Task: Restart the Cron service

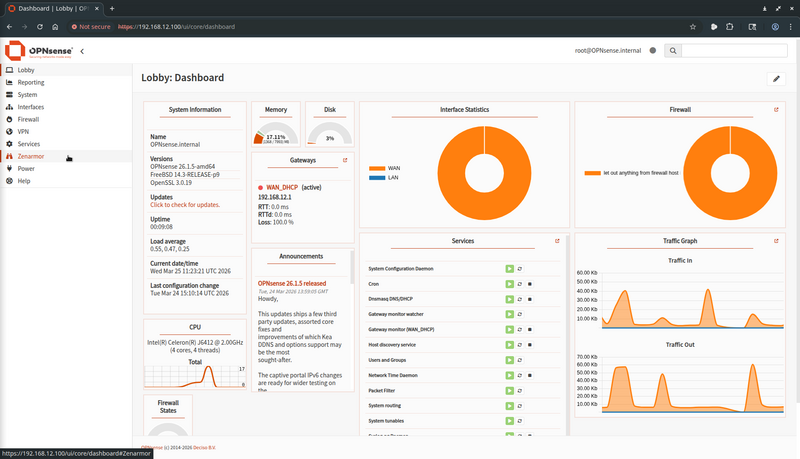Action: click(520, 284)
